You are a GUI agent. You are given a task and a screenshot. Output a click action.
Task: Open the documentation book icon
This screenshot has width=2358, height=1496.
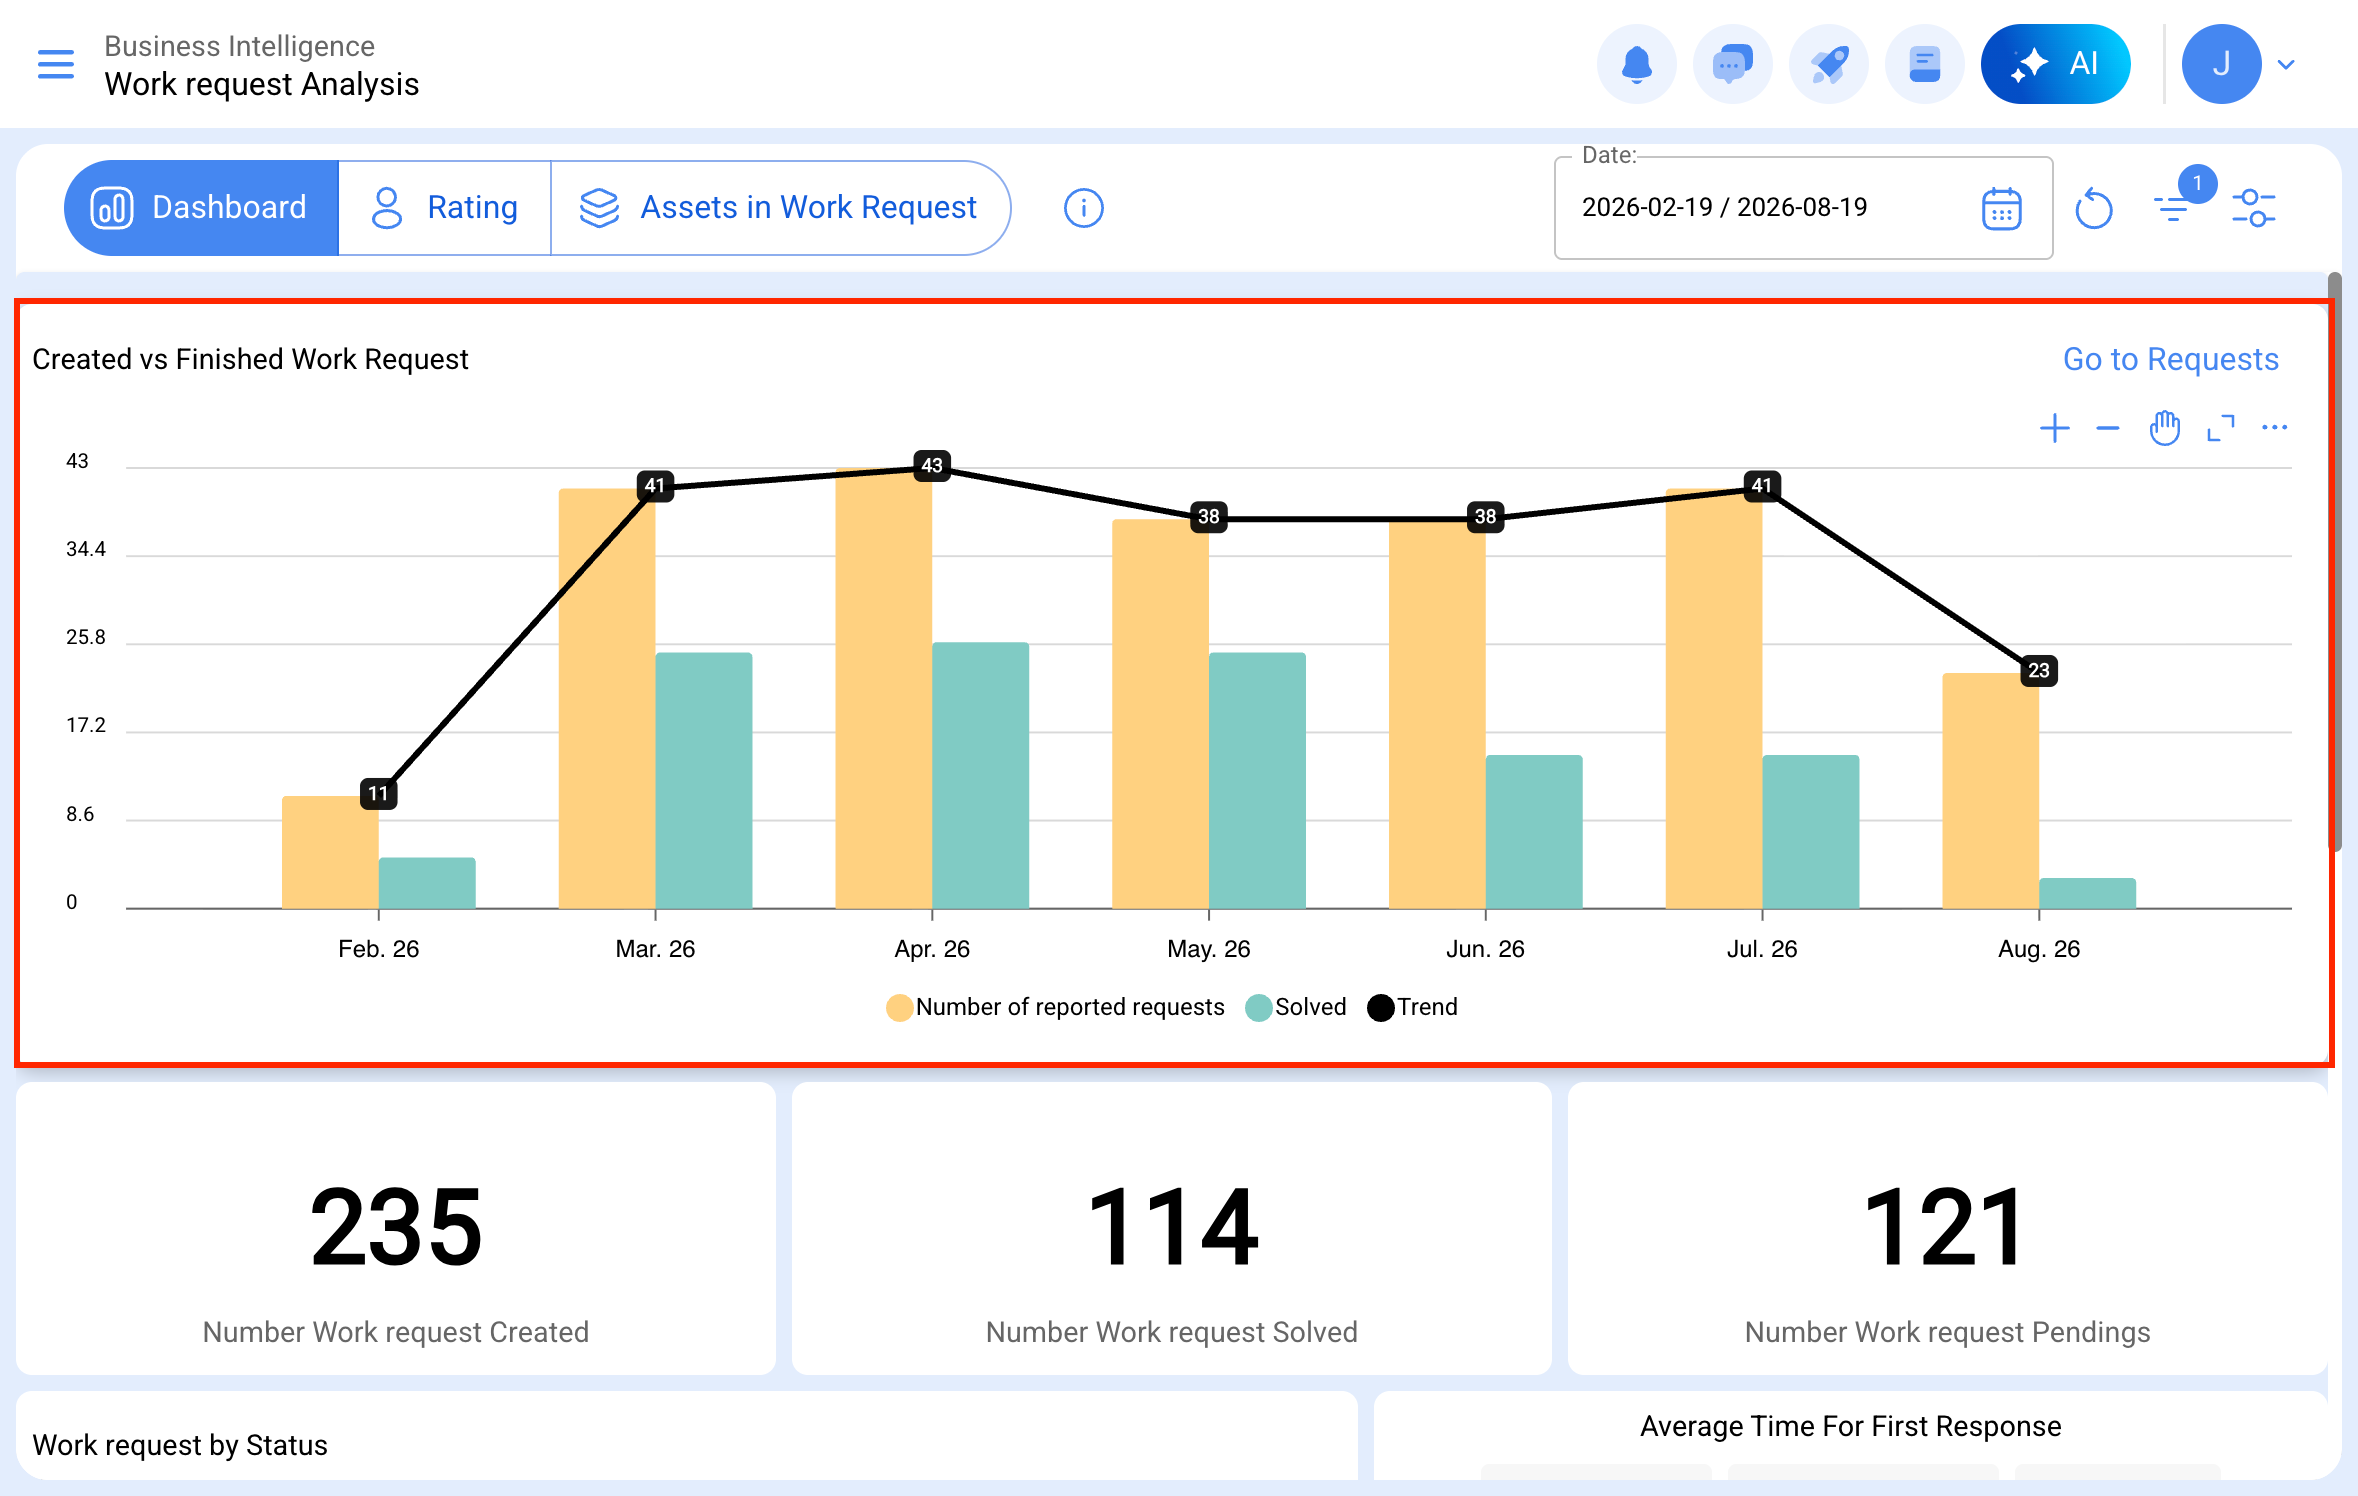1925,64
